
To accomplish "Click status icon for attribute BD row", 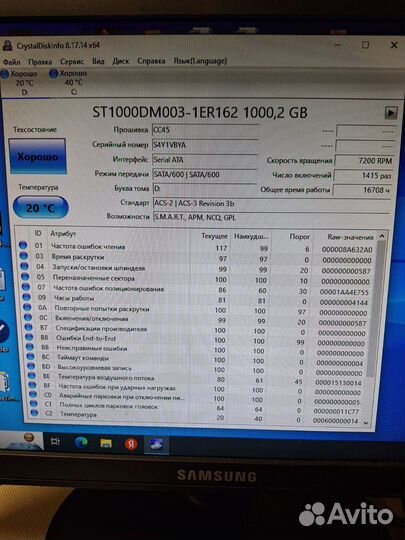I will coord(31,366).
